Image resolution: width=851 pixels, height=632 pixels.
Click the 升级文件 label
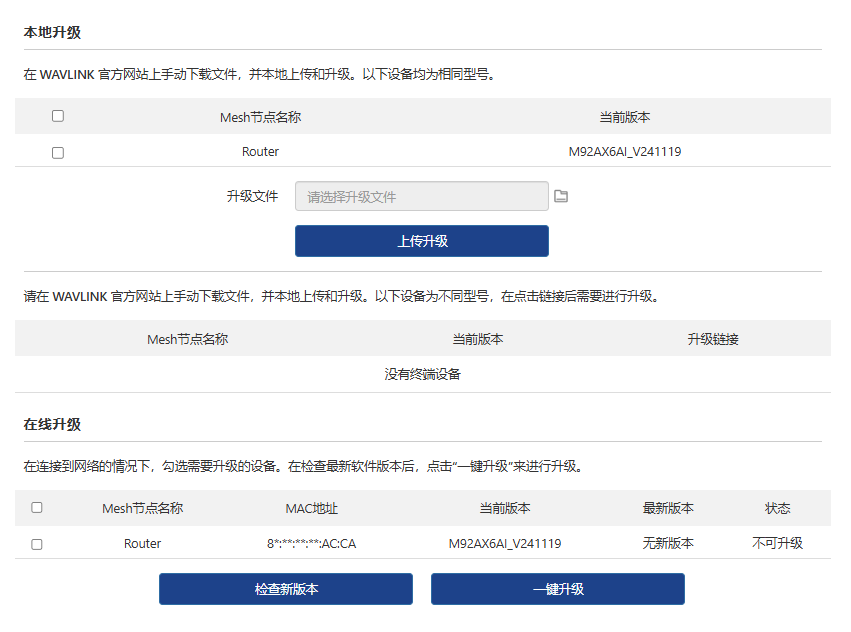(252, 197)
